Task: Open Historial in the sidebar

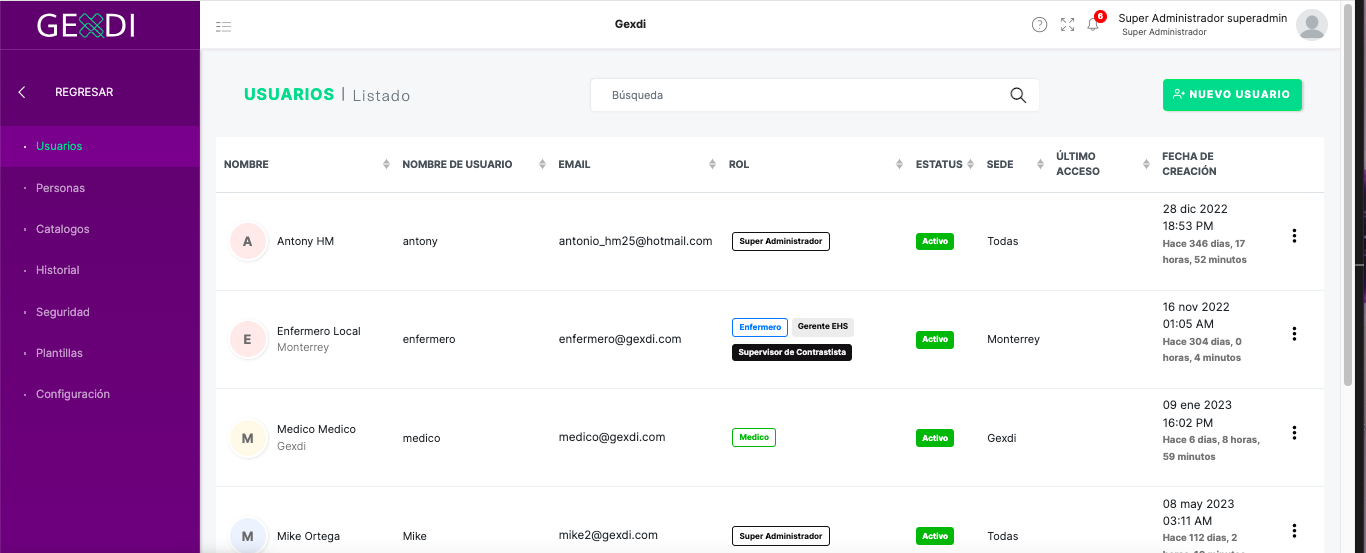Action: 57,270
